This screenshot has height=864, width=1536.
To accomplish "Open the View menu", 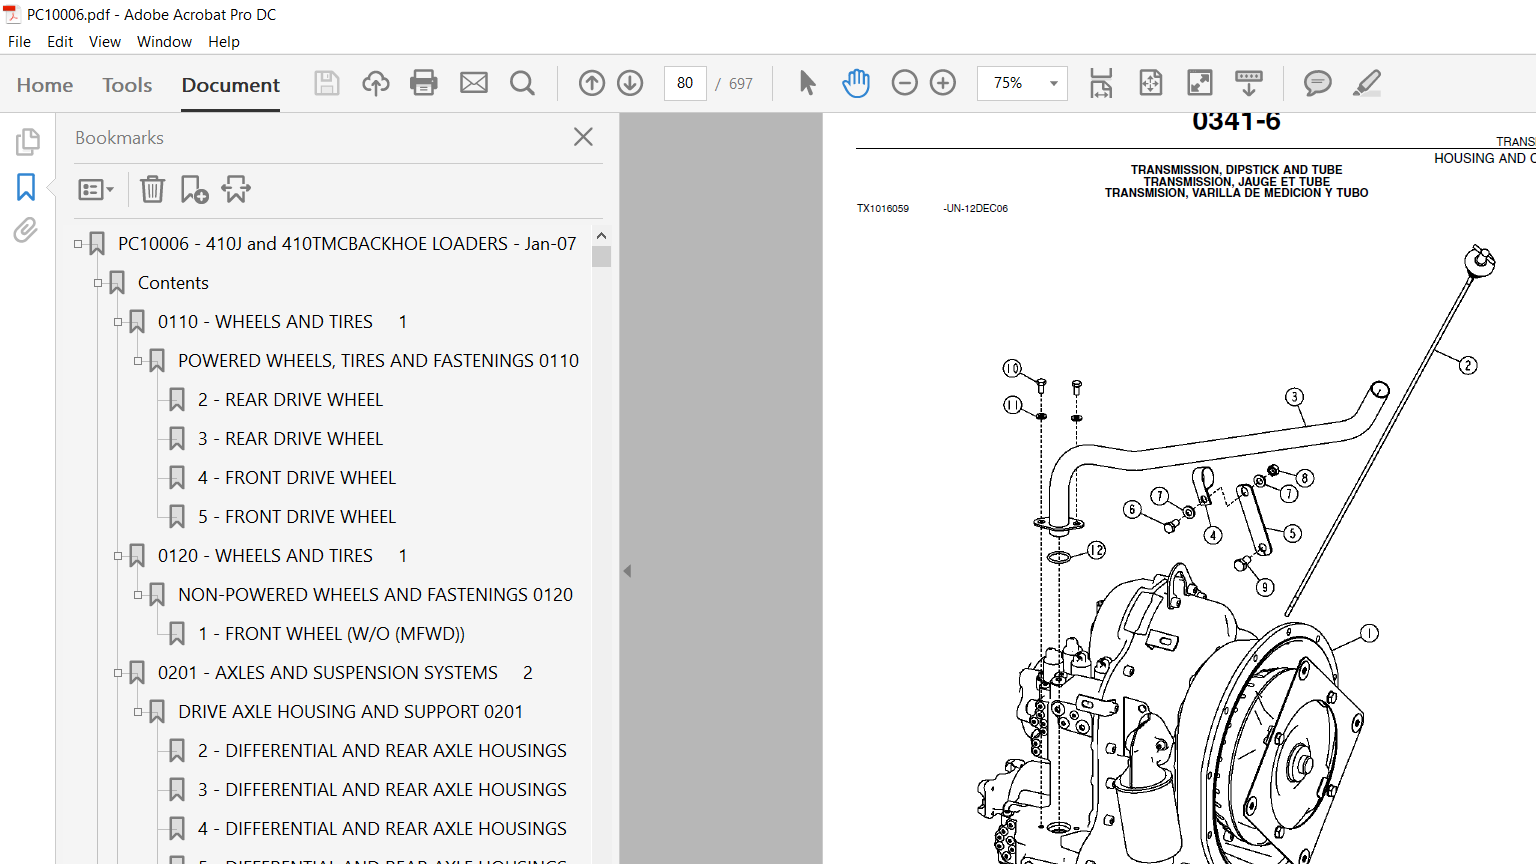I will [105, 42].
